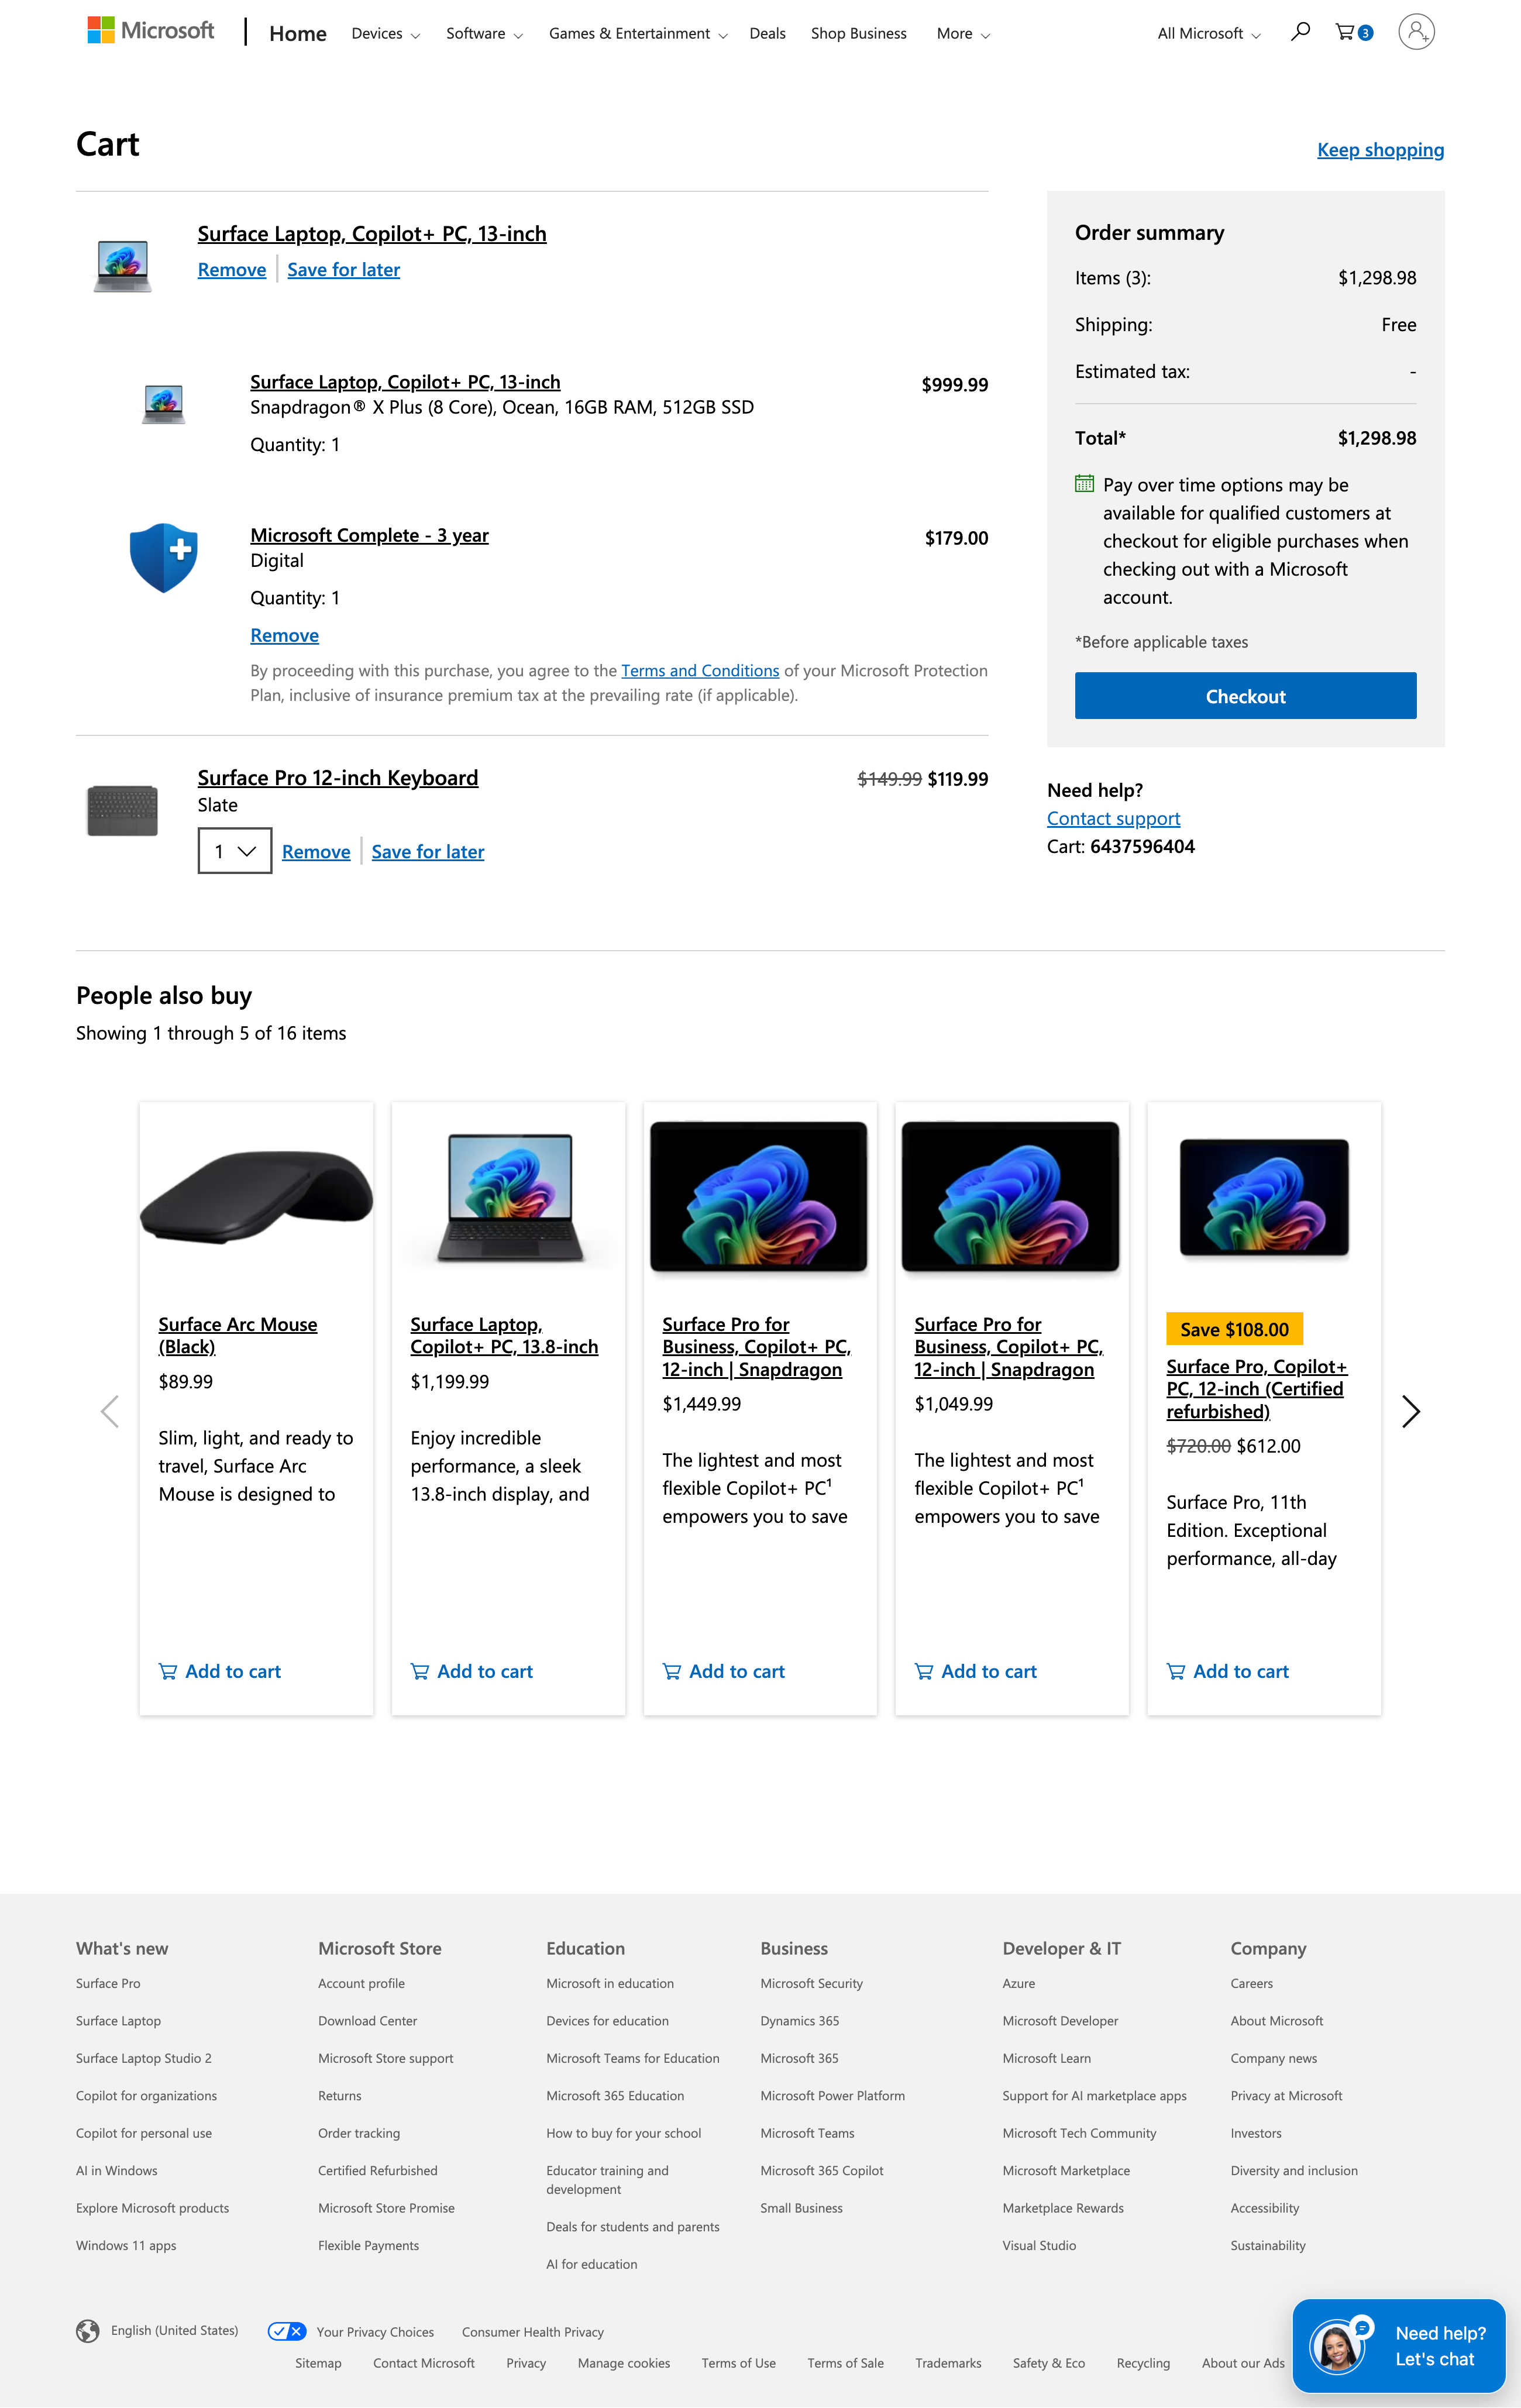Open the keyboard quantity dropdown
The image size is (1521, 2408).
point(234,851)
